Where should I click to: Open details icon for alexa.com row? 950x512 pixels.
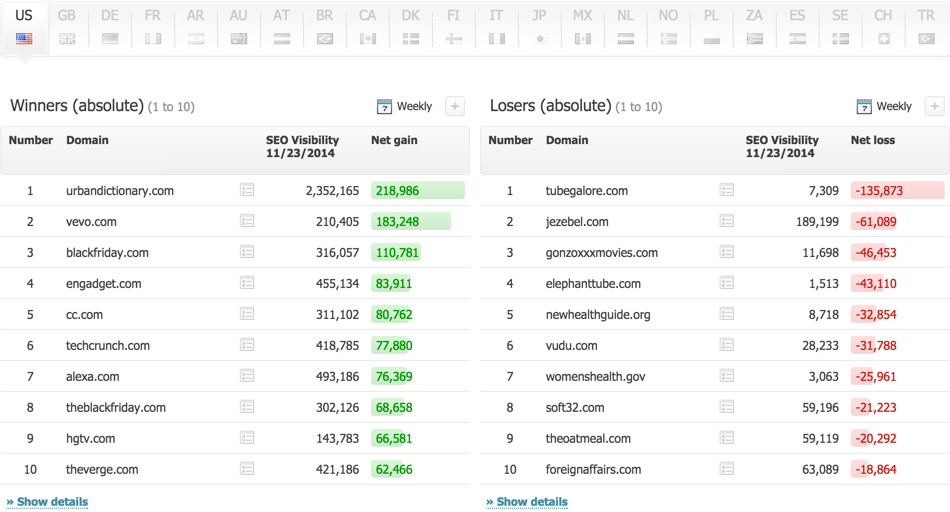[247, 376]
